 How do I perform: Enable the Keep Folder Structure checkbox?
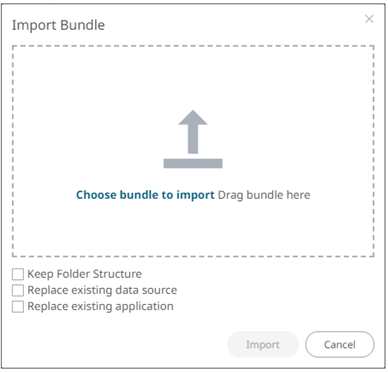[18, 274]
